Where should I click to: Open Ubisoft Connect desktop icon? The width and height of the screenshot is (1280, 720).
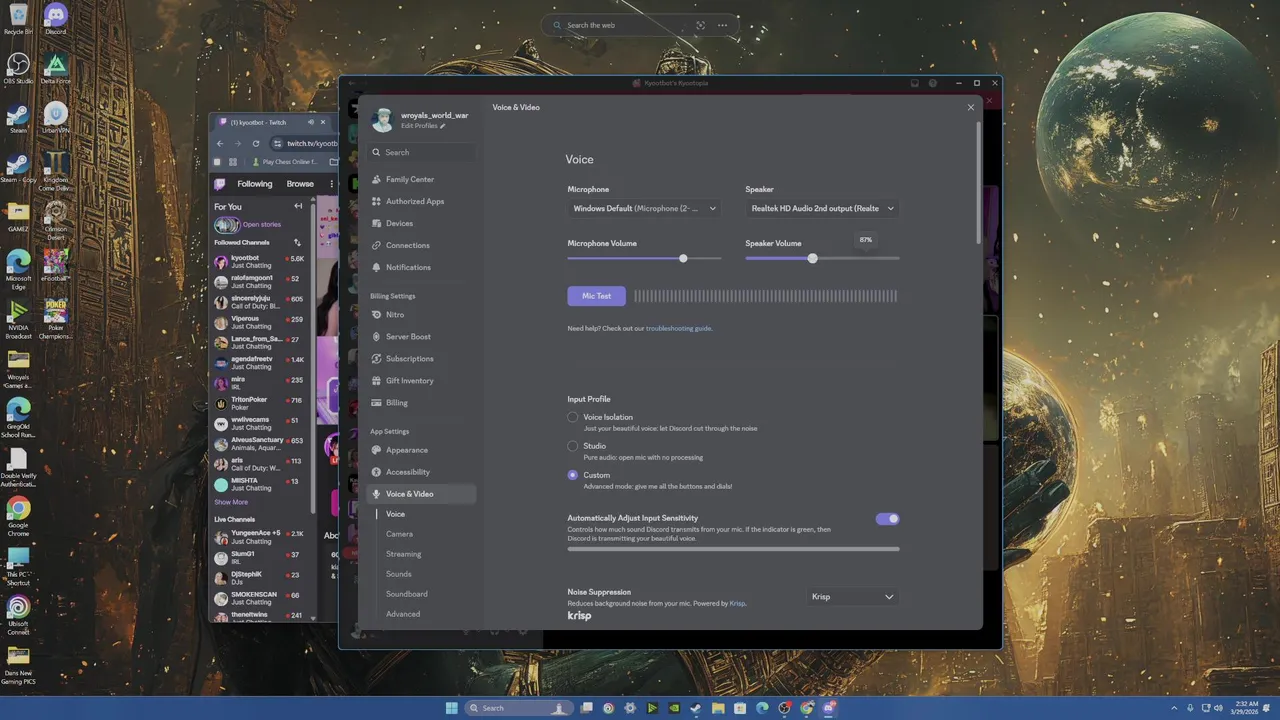18,615
